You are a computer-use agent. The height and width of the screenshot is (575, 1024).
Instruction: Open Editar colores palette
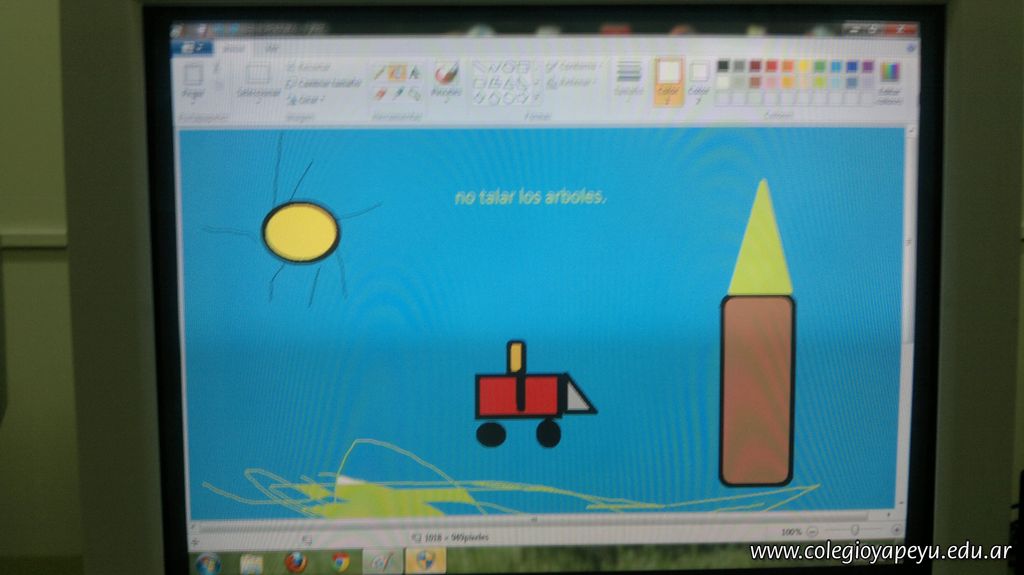[888, 80]
